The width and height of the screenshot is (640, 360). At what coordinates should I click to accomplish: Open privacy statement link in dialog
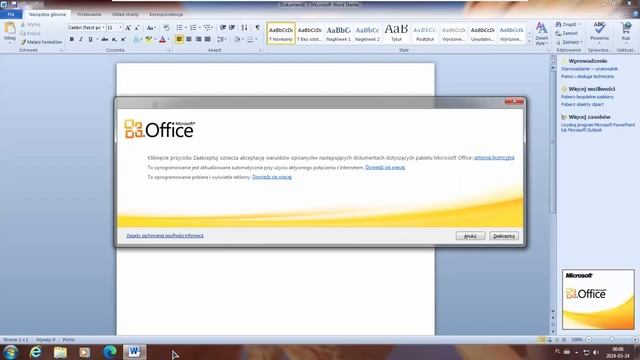[x=165, y=236]
